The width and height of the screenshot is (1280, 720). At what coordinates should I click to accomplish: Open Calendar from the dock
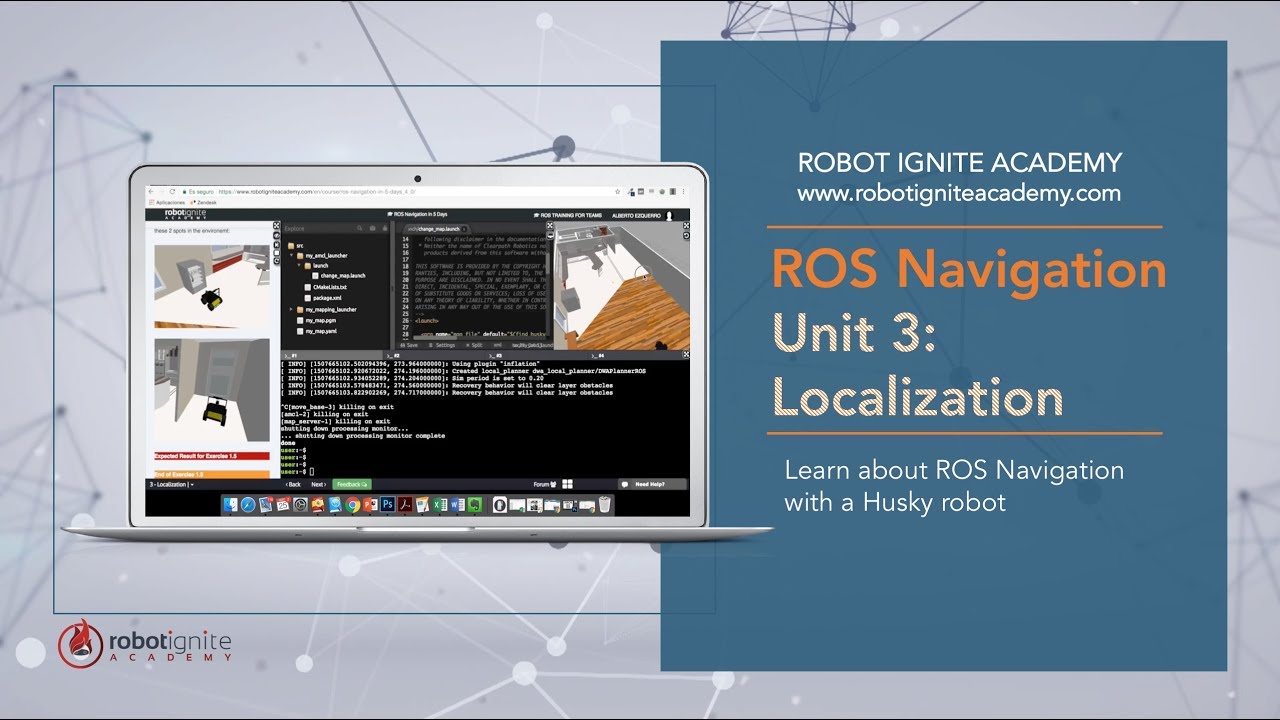click(283, 505)
